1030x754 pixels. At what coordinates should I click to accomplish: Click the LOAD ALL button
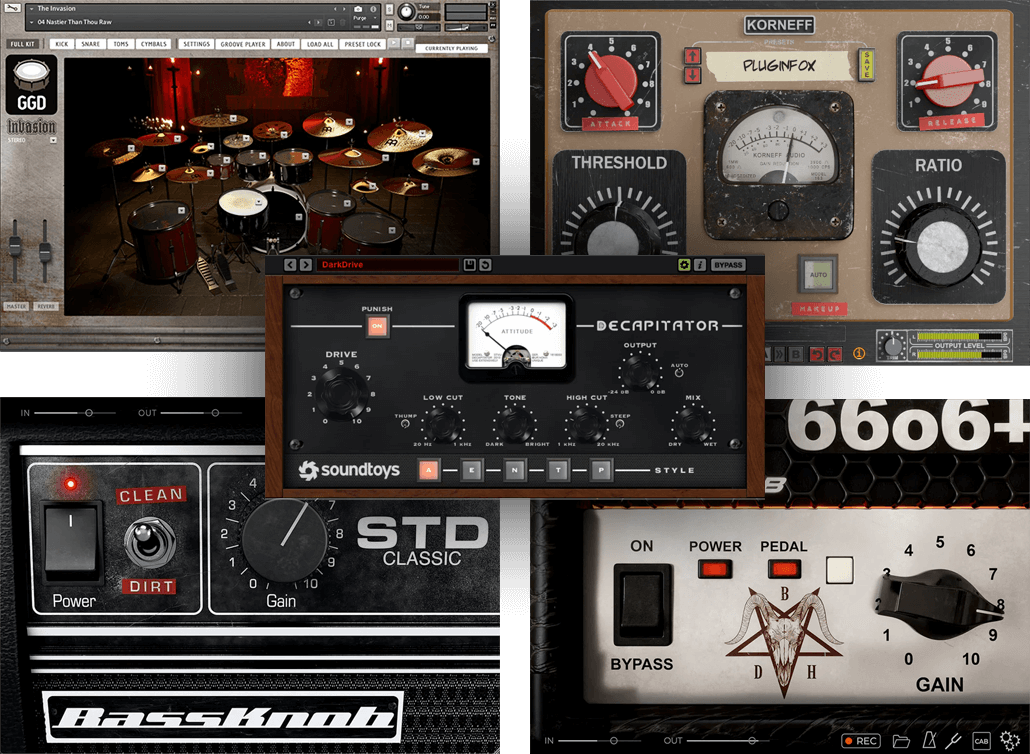pos(320,44)
